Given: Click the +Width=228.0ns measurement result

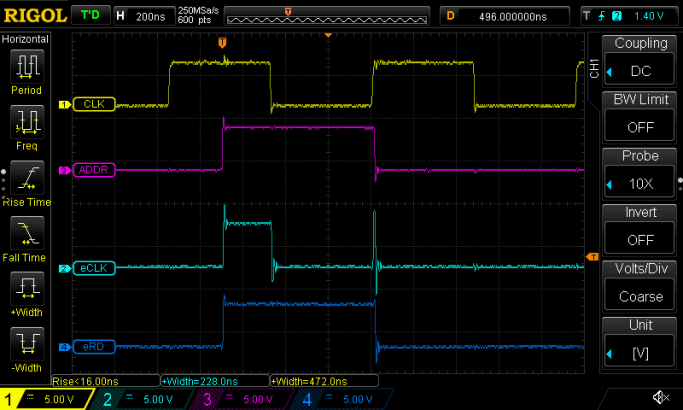Looking at the screenshot, I should [x=215, y=381].
